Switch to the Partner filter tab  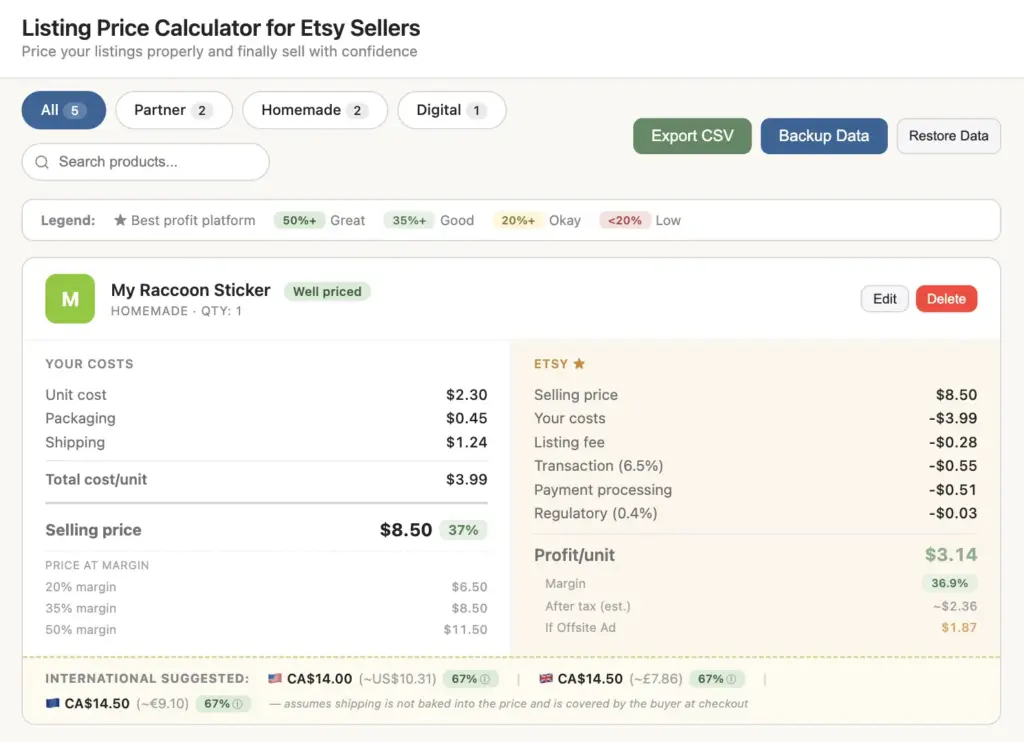[174, 110]
